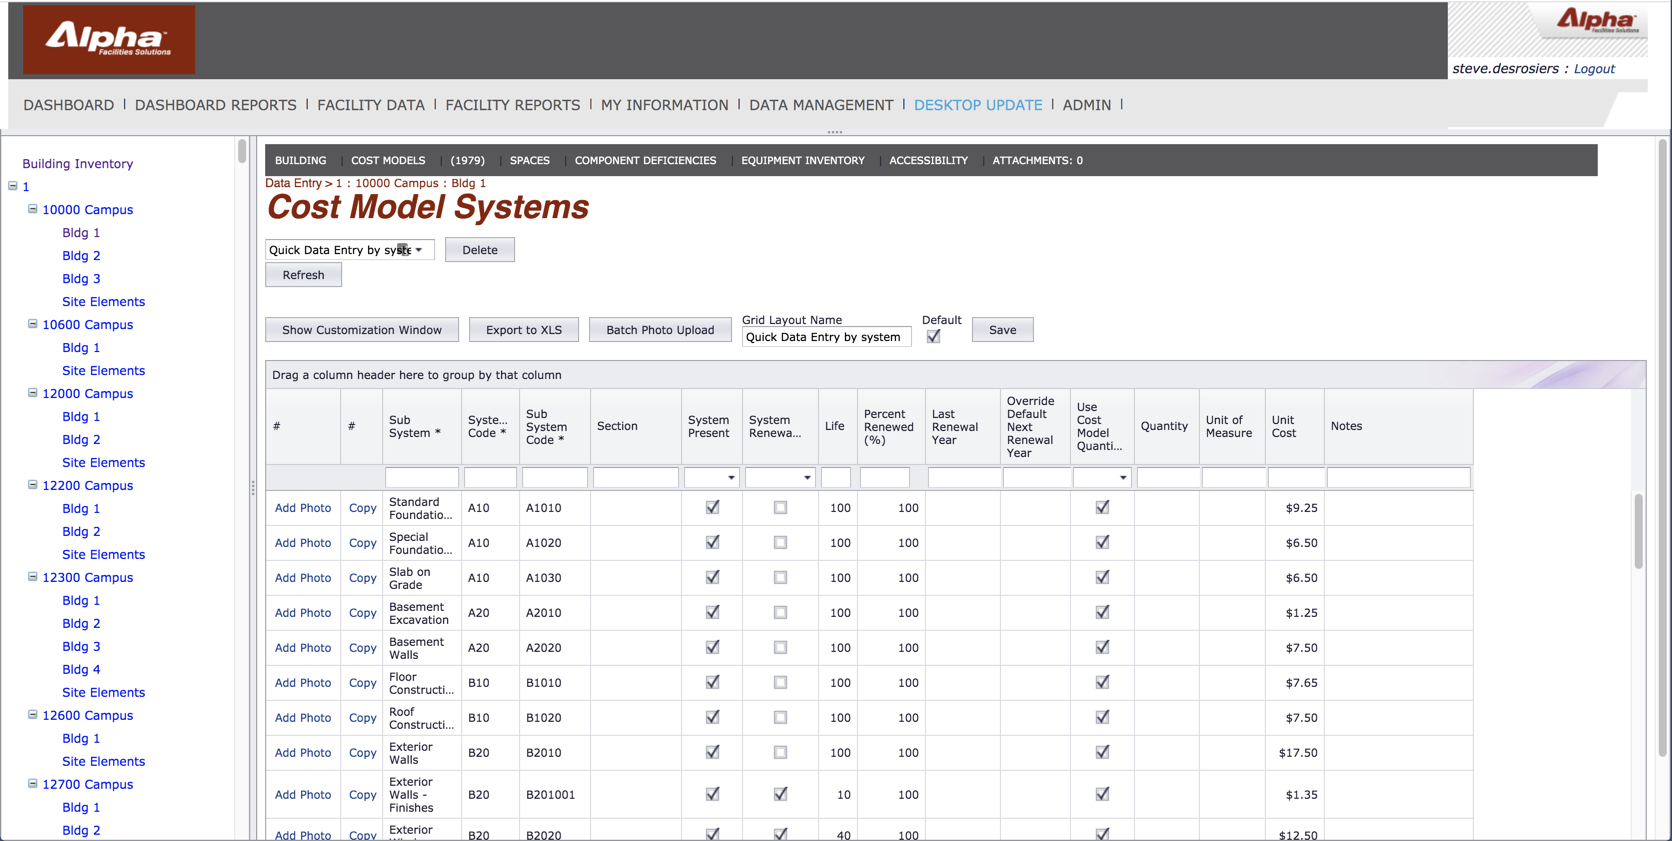Export the grid to XLS

524,330
